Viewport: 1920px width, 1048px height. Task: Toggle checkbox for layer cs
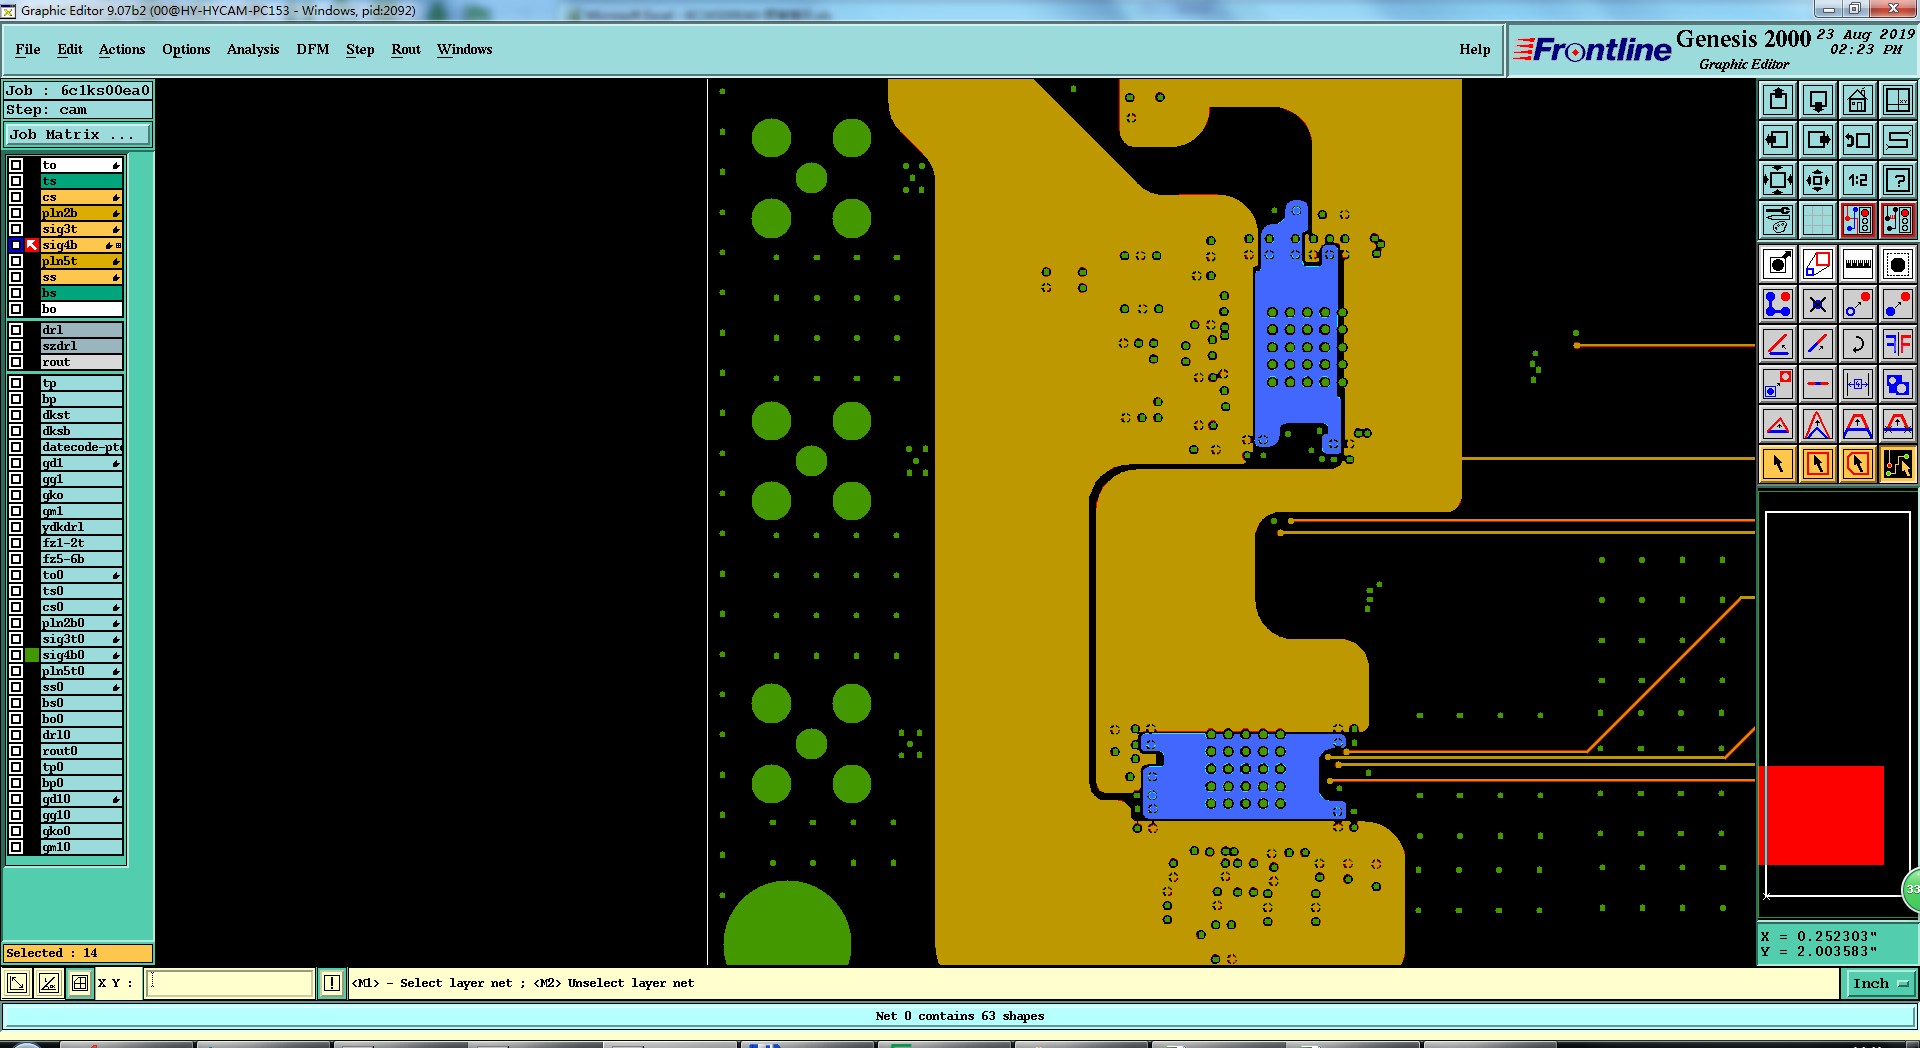[x=16, y=197]
